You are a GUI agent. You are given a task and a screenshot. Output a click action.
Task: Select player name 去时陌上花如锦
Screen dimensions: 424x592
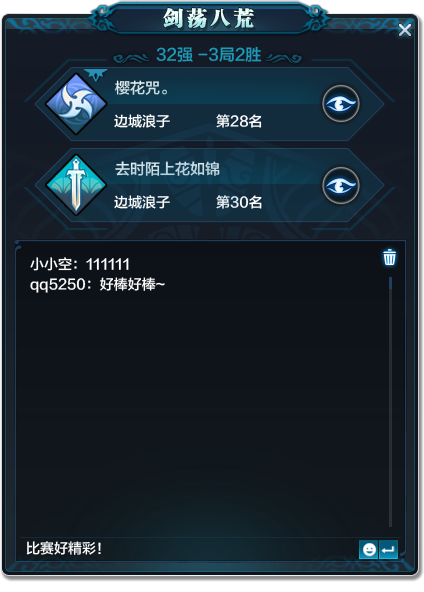pos(167,169)
